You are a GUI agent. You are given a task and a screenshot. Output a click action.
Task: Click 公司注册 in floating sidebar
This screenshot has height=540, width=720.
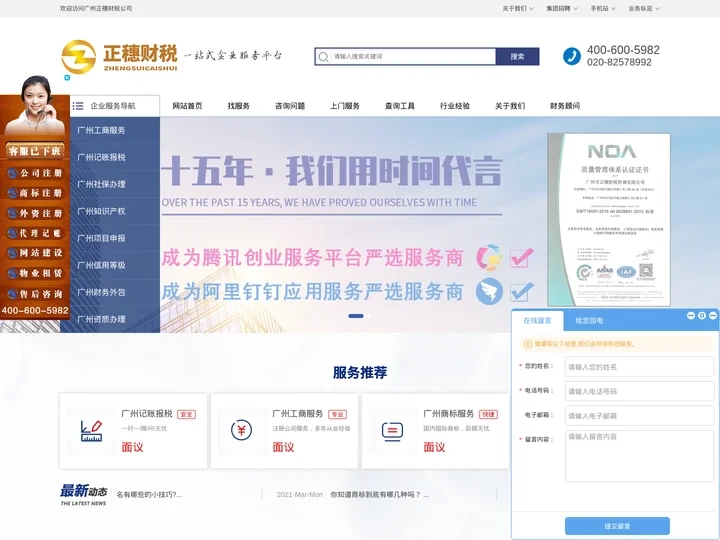pyautogui.click(x=35, y=173)
